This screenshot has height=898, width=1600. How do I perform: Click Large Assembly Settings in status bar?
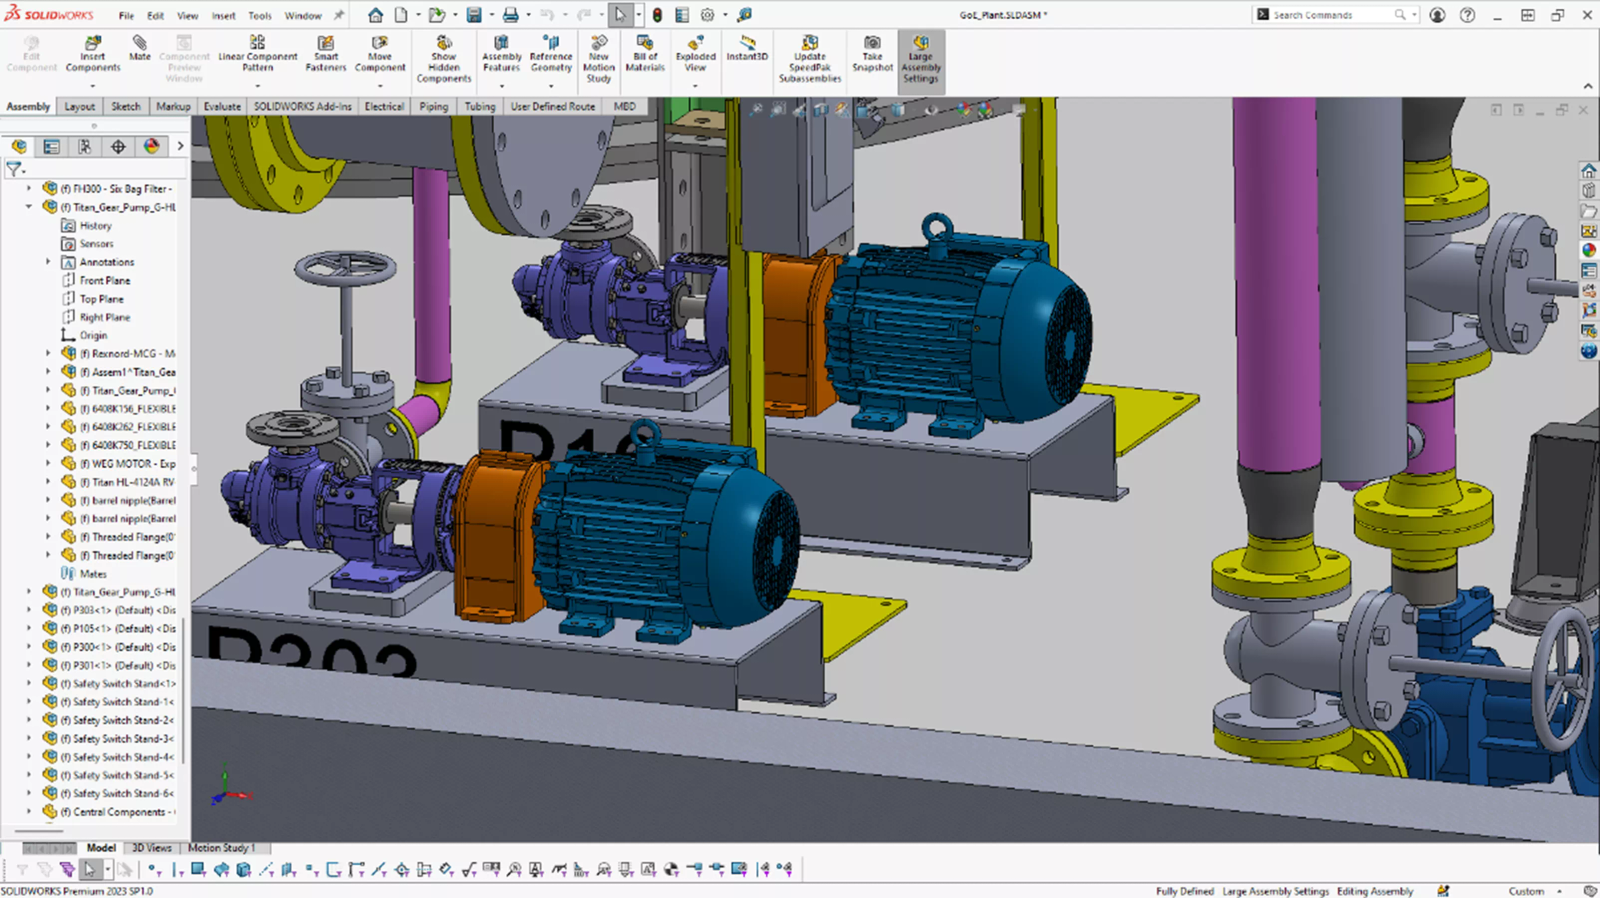coord(1276,891)
